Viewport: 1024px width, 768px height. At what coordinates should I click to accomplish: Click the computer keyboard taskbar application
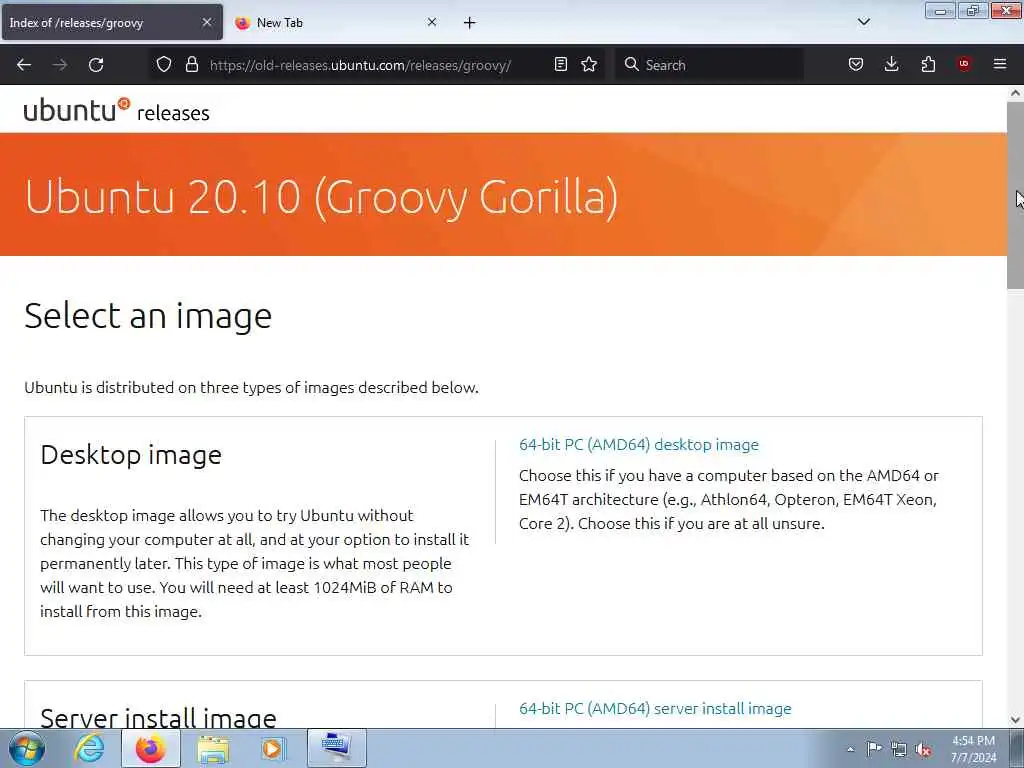[336, 748]
